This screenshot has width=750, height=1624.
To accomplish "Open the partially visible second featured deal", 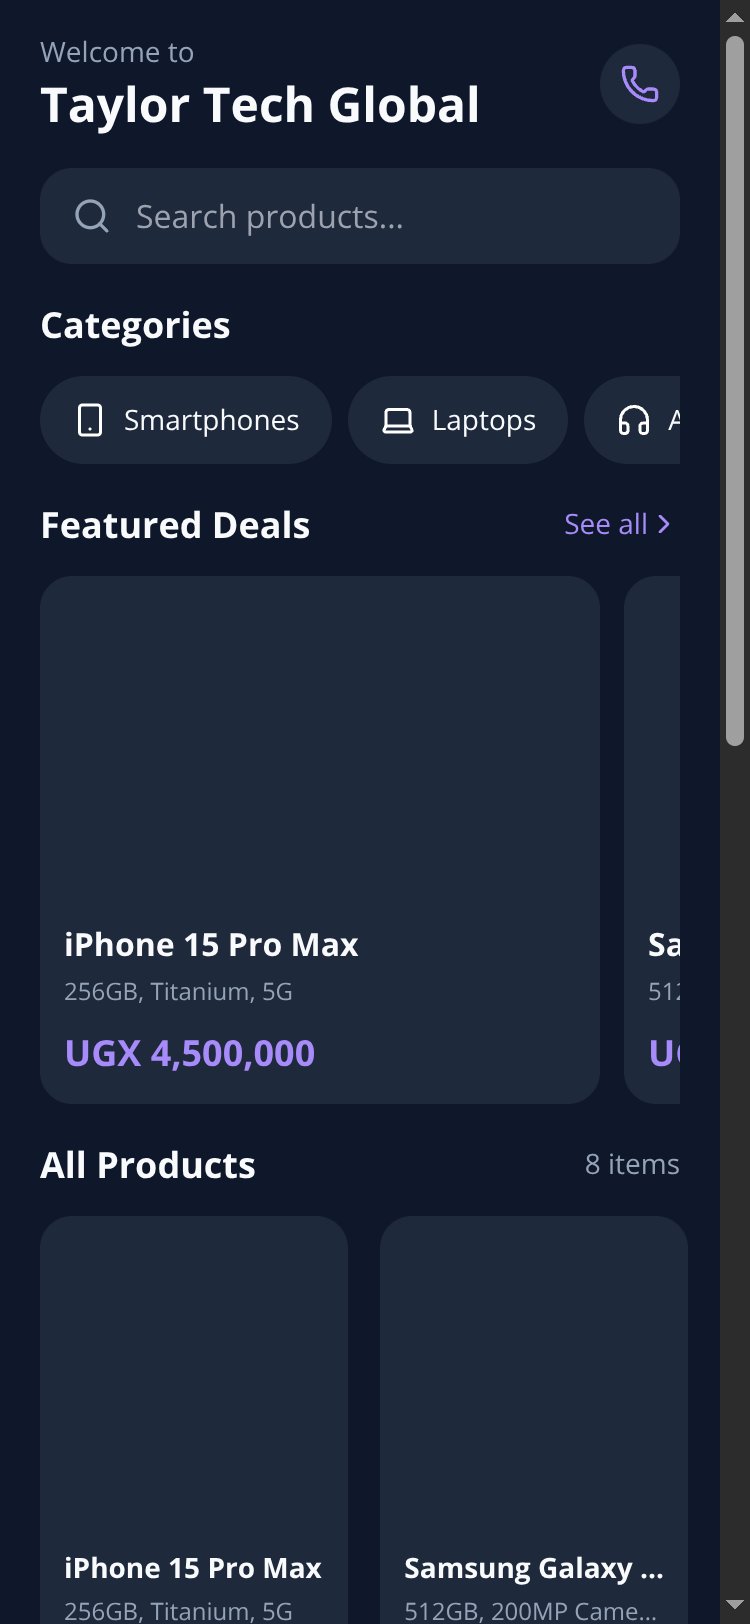I will click(x=652, y=840).
